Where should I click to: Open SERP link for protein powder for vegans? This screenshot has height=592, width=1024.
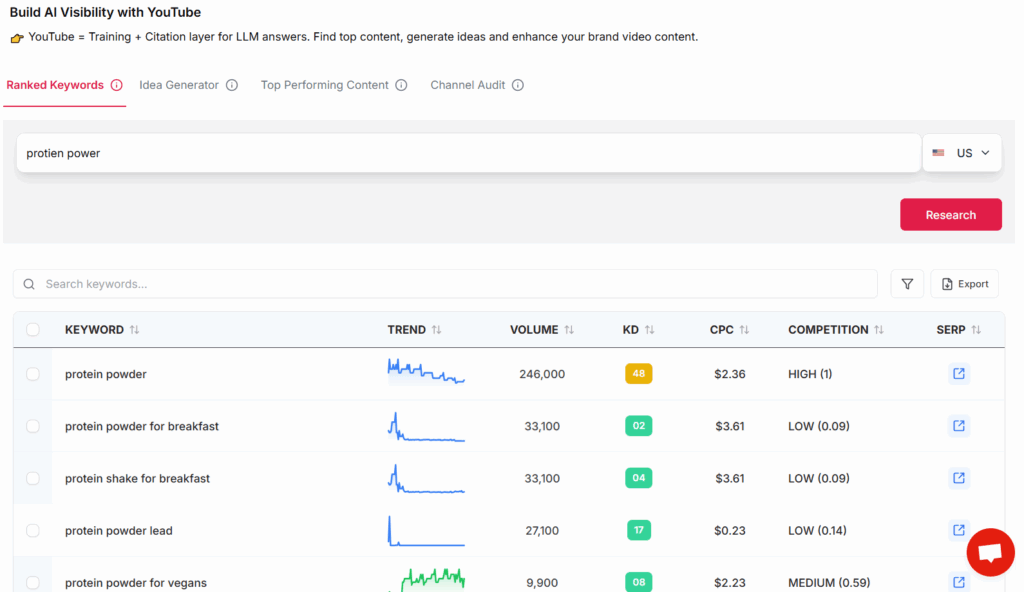point(958,582)
